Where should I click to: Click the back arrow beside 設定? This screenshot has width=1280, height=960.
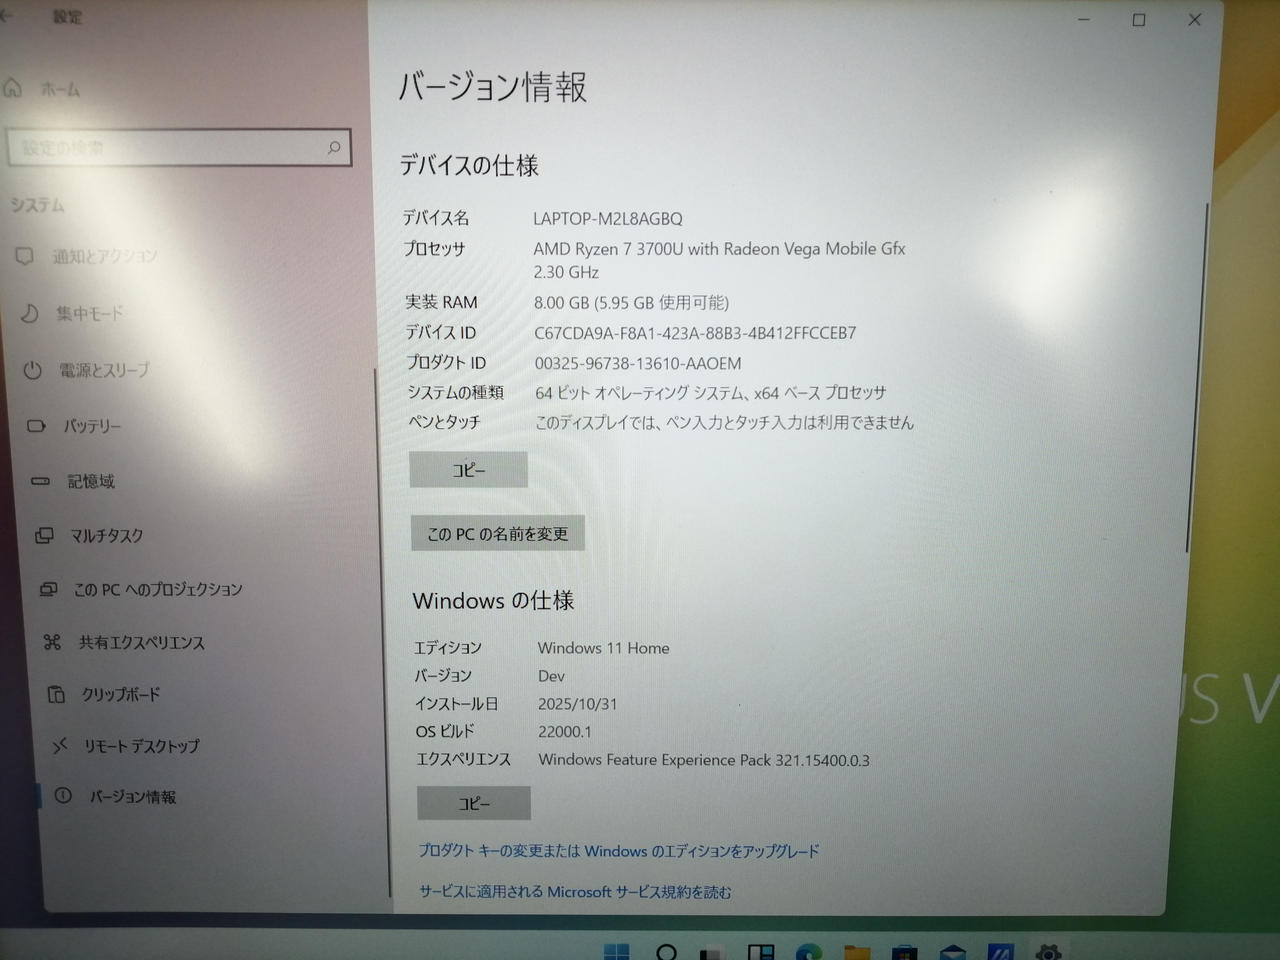pyautogui.click(x=8, y=17)
